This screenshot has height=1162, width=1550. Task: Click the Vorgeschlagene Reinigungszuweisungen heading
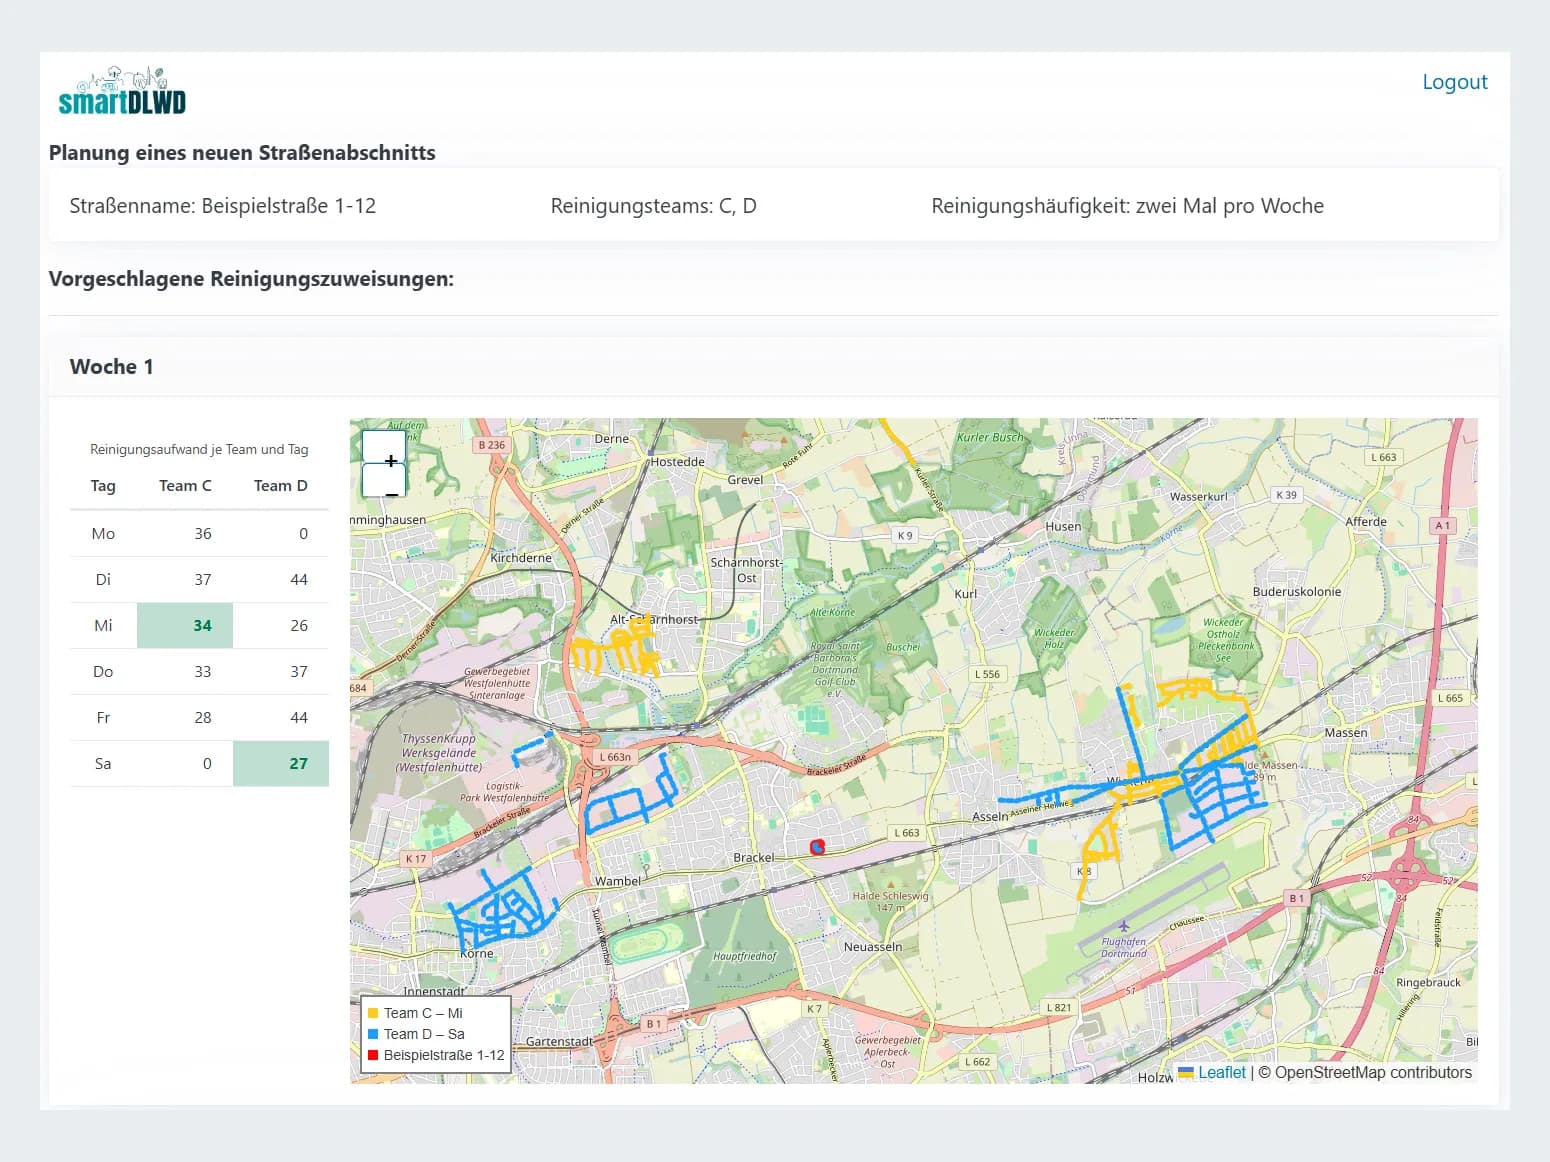tap(251, 279)
